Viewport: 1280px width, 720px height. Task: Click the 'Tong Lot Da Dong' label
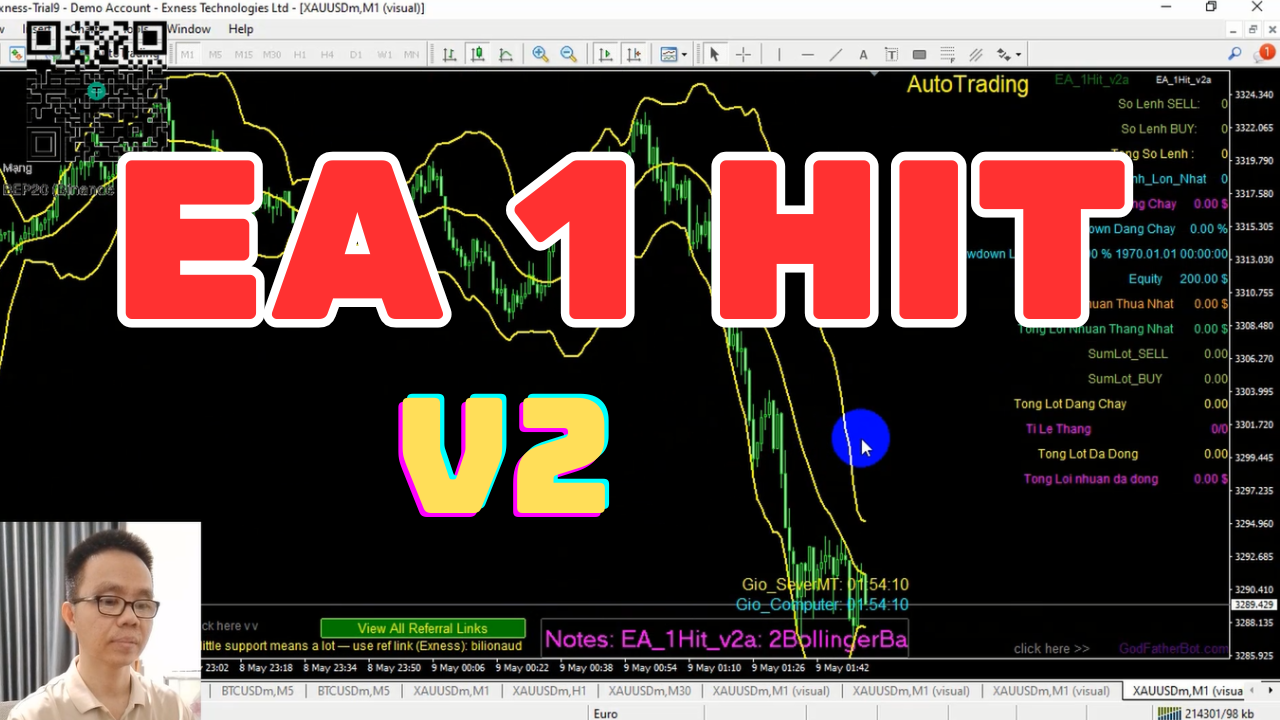tap(1088, 454)
